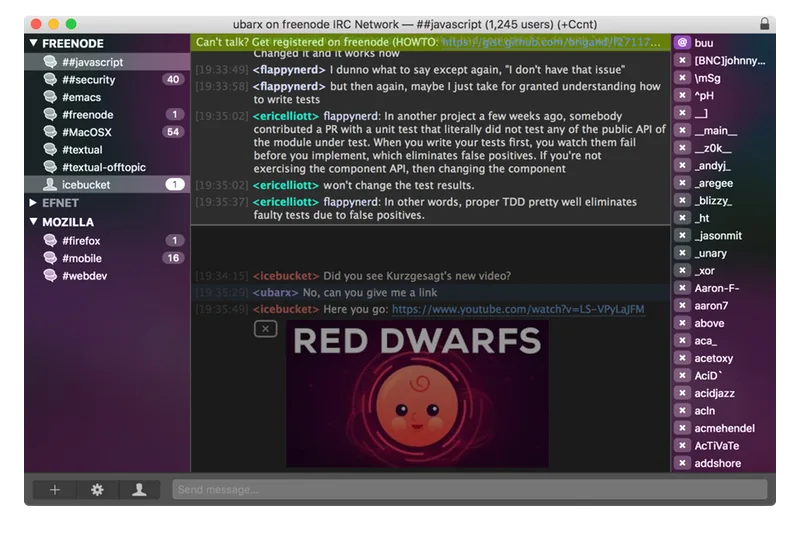Screen dimensions: 800x535
Task: Open the ##security channel
Action: pyautogui.click(x=107, y=80)
